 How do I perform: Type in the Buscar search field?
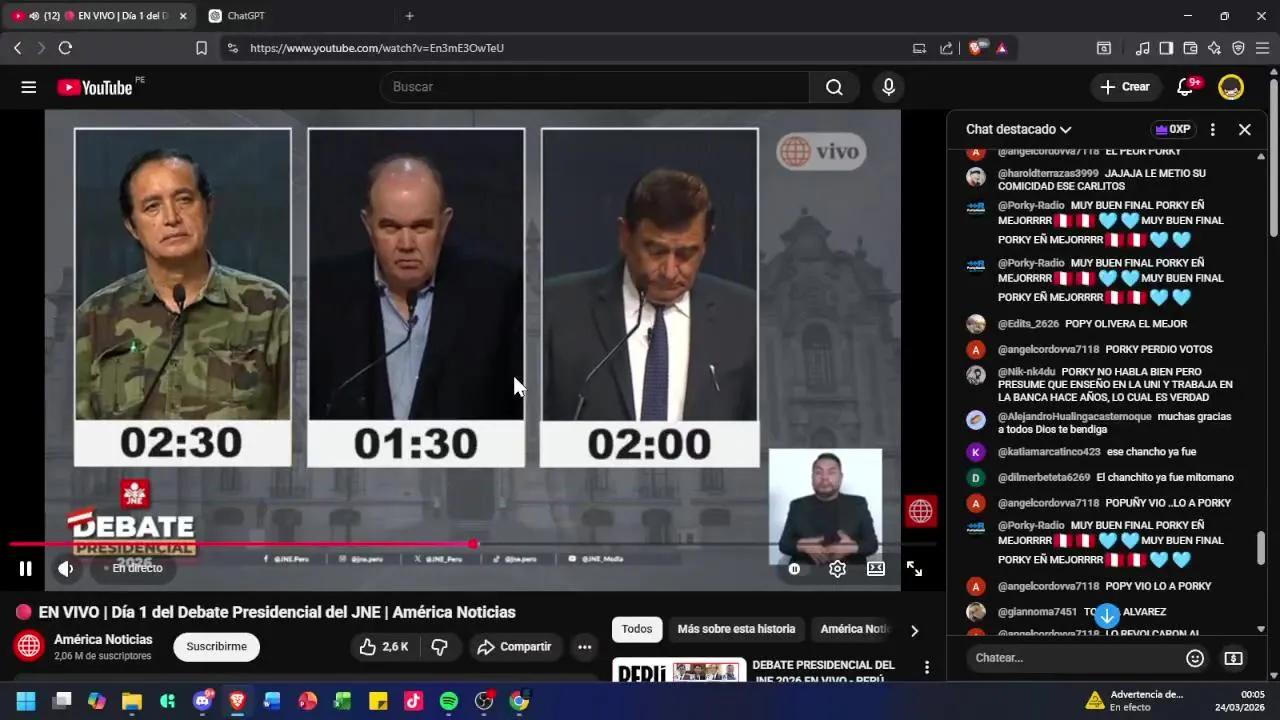tap(595, 87)
